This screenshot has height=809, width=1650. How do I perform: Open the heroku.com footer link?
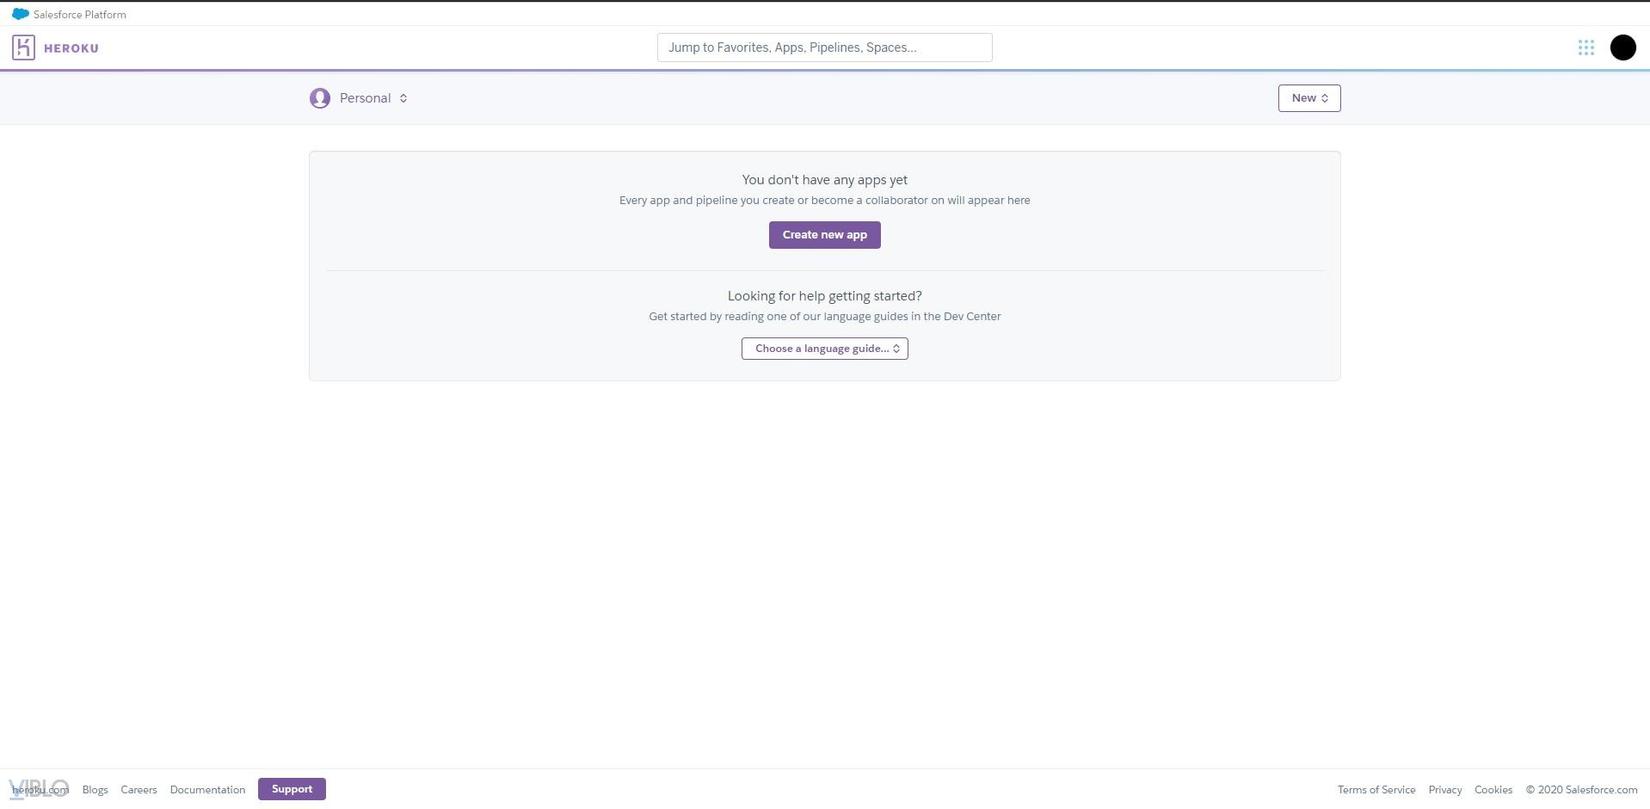40,790
